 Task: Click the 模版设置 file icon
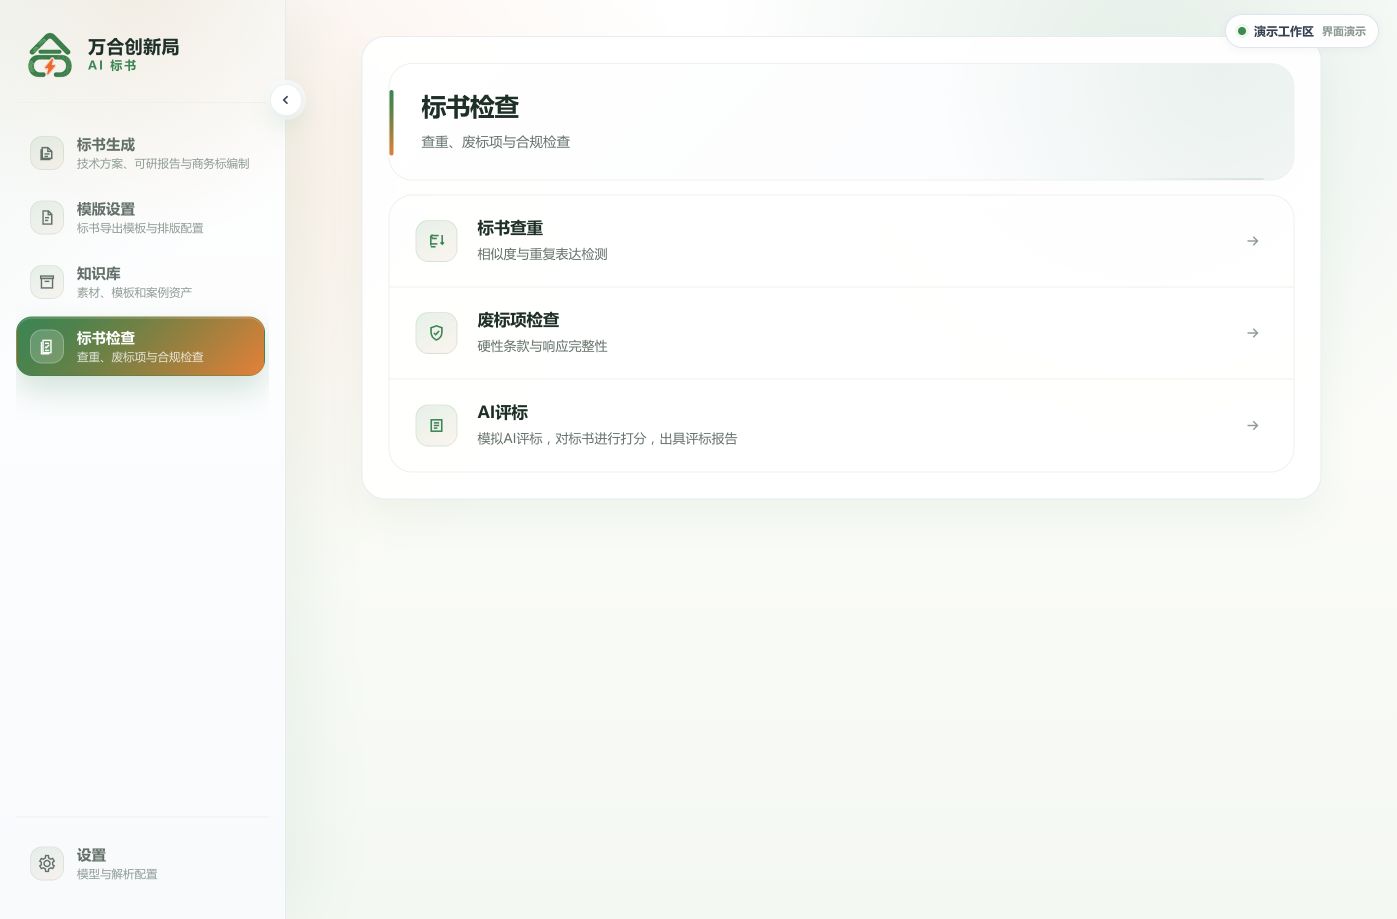(x=47, y=218)
